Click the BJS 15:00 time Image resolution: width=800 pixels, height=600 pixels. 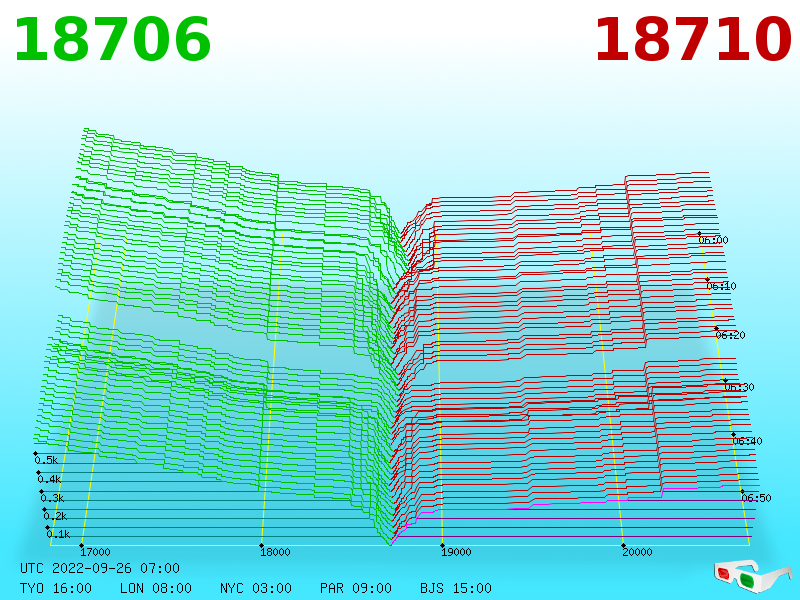[456, 588]
